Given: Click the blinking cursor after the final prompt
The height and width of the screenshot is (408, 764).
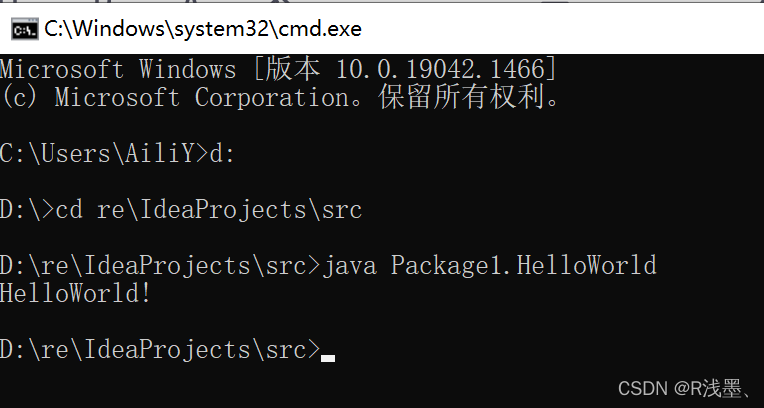Looking at the screenshot, I should click(328, 356).
